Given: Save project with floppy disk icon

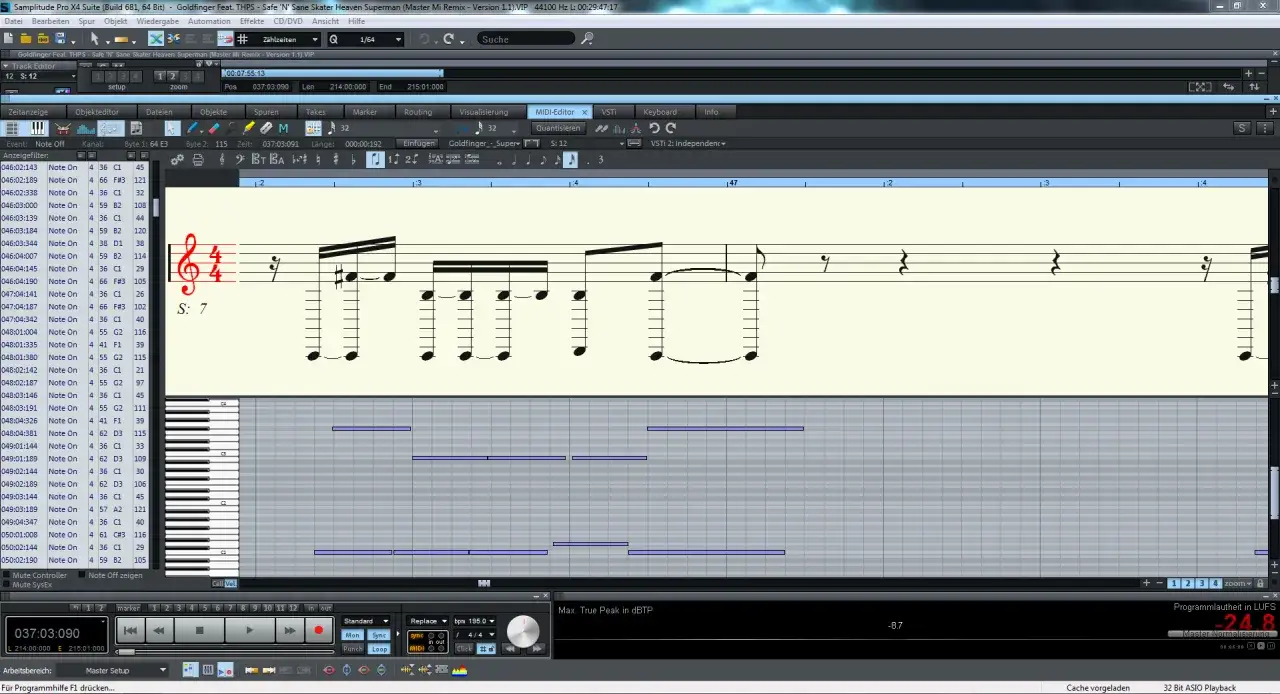Looking at the screenshot, I should (60, 39).
